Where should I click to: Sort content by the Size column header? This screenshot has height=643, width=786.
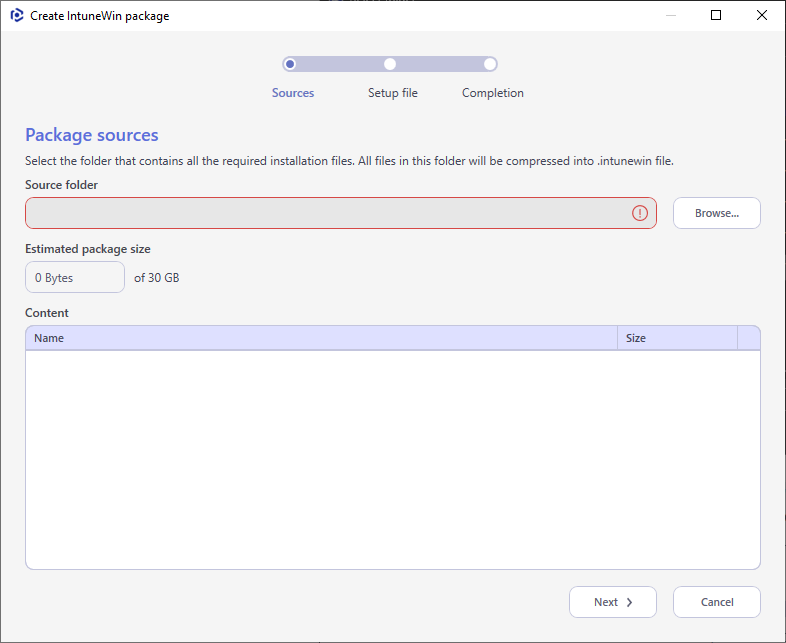point(677,338)
